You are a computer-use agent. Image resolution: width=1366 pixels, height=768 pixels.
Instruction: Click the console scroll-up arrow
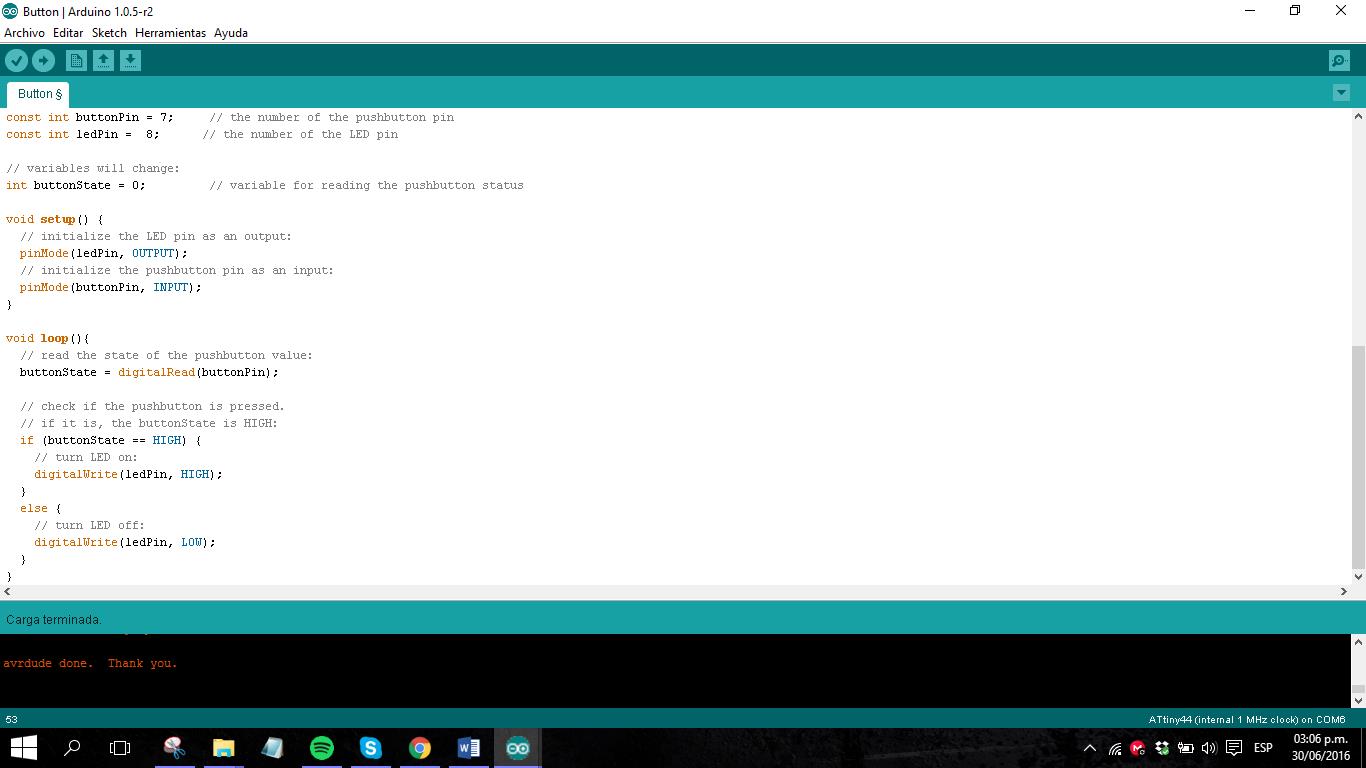click(x=1358, y=642)
